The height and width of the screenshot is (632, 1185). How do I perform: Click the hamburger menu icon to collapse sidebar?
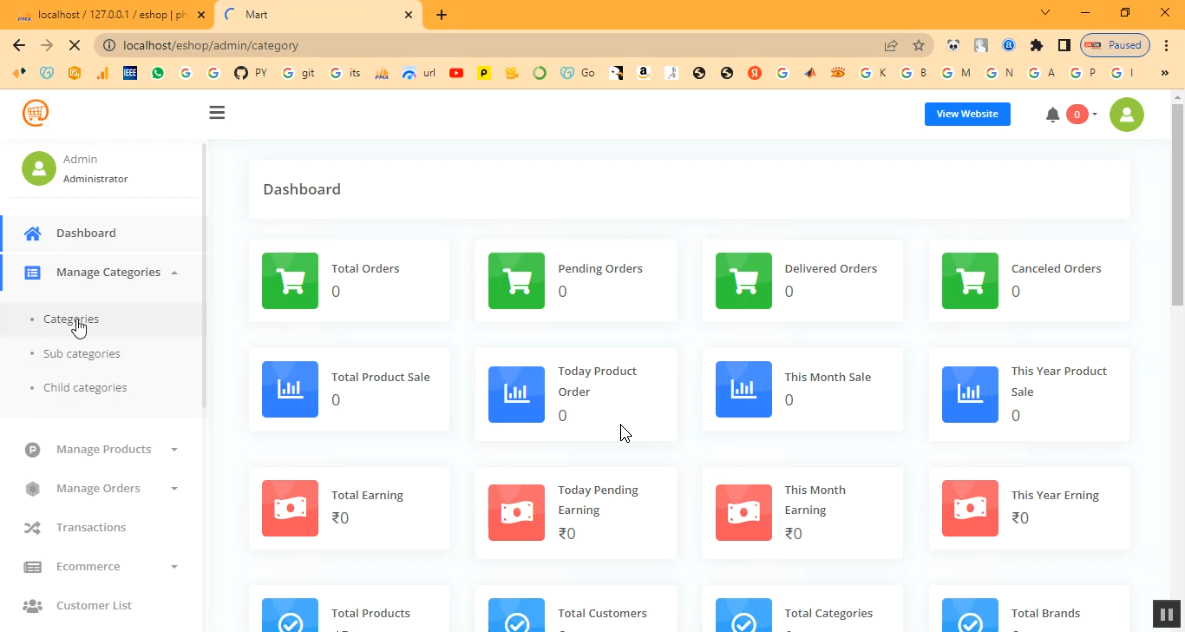click(217, 113)
